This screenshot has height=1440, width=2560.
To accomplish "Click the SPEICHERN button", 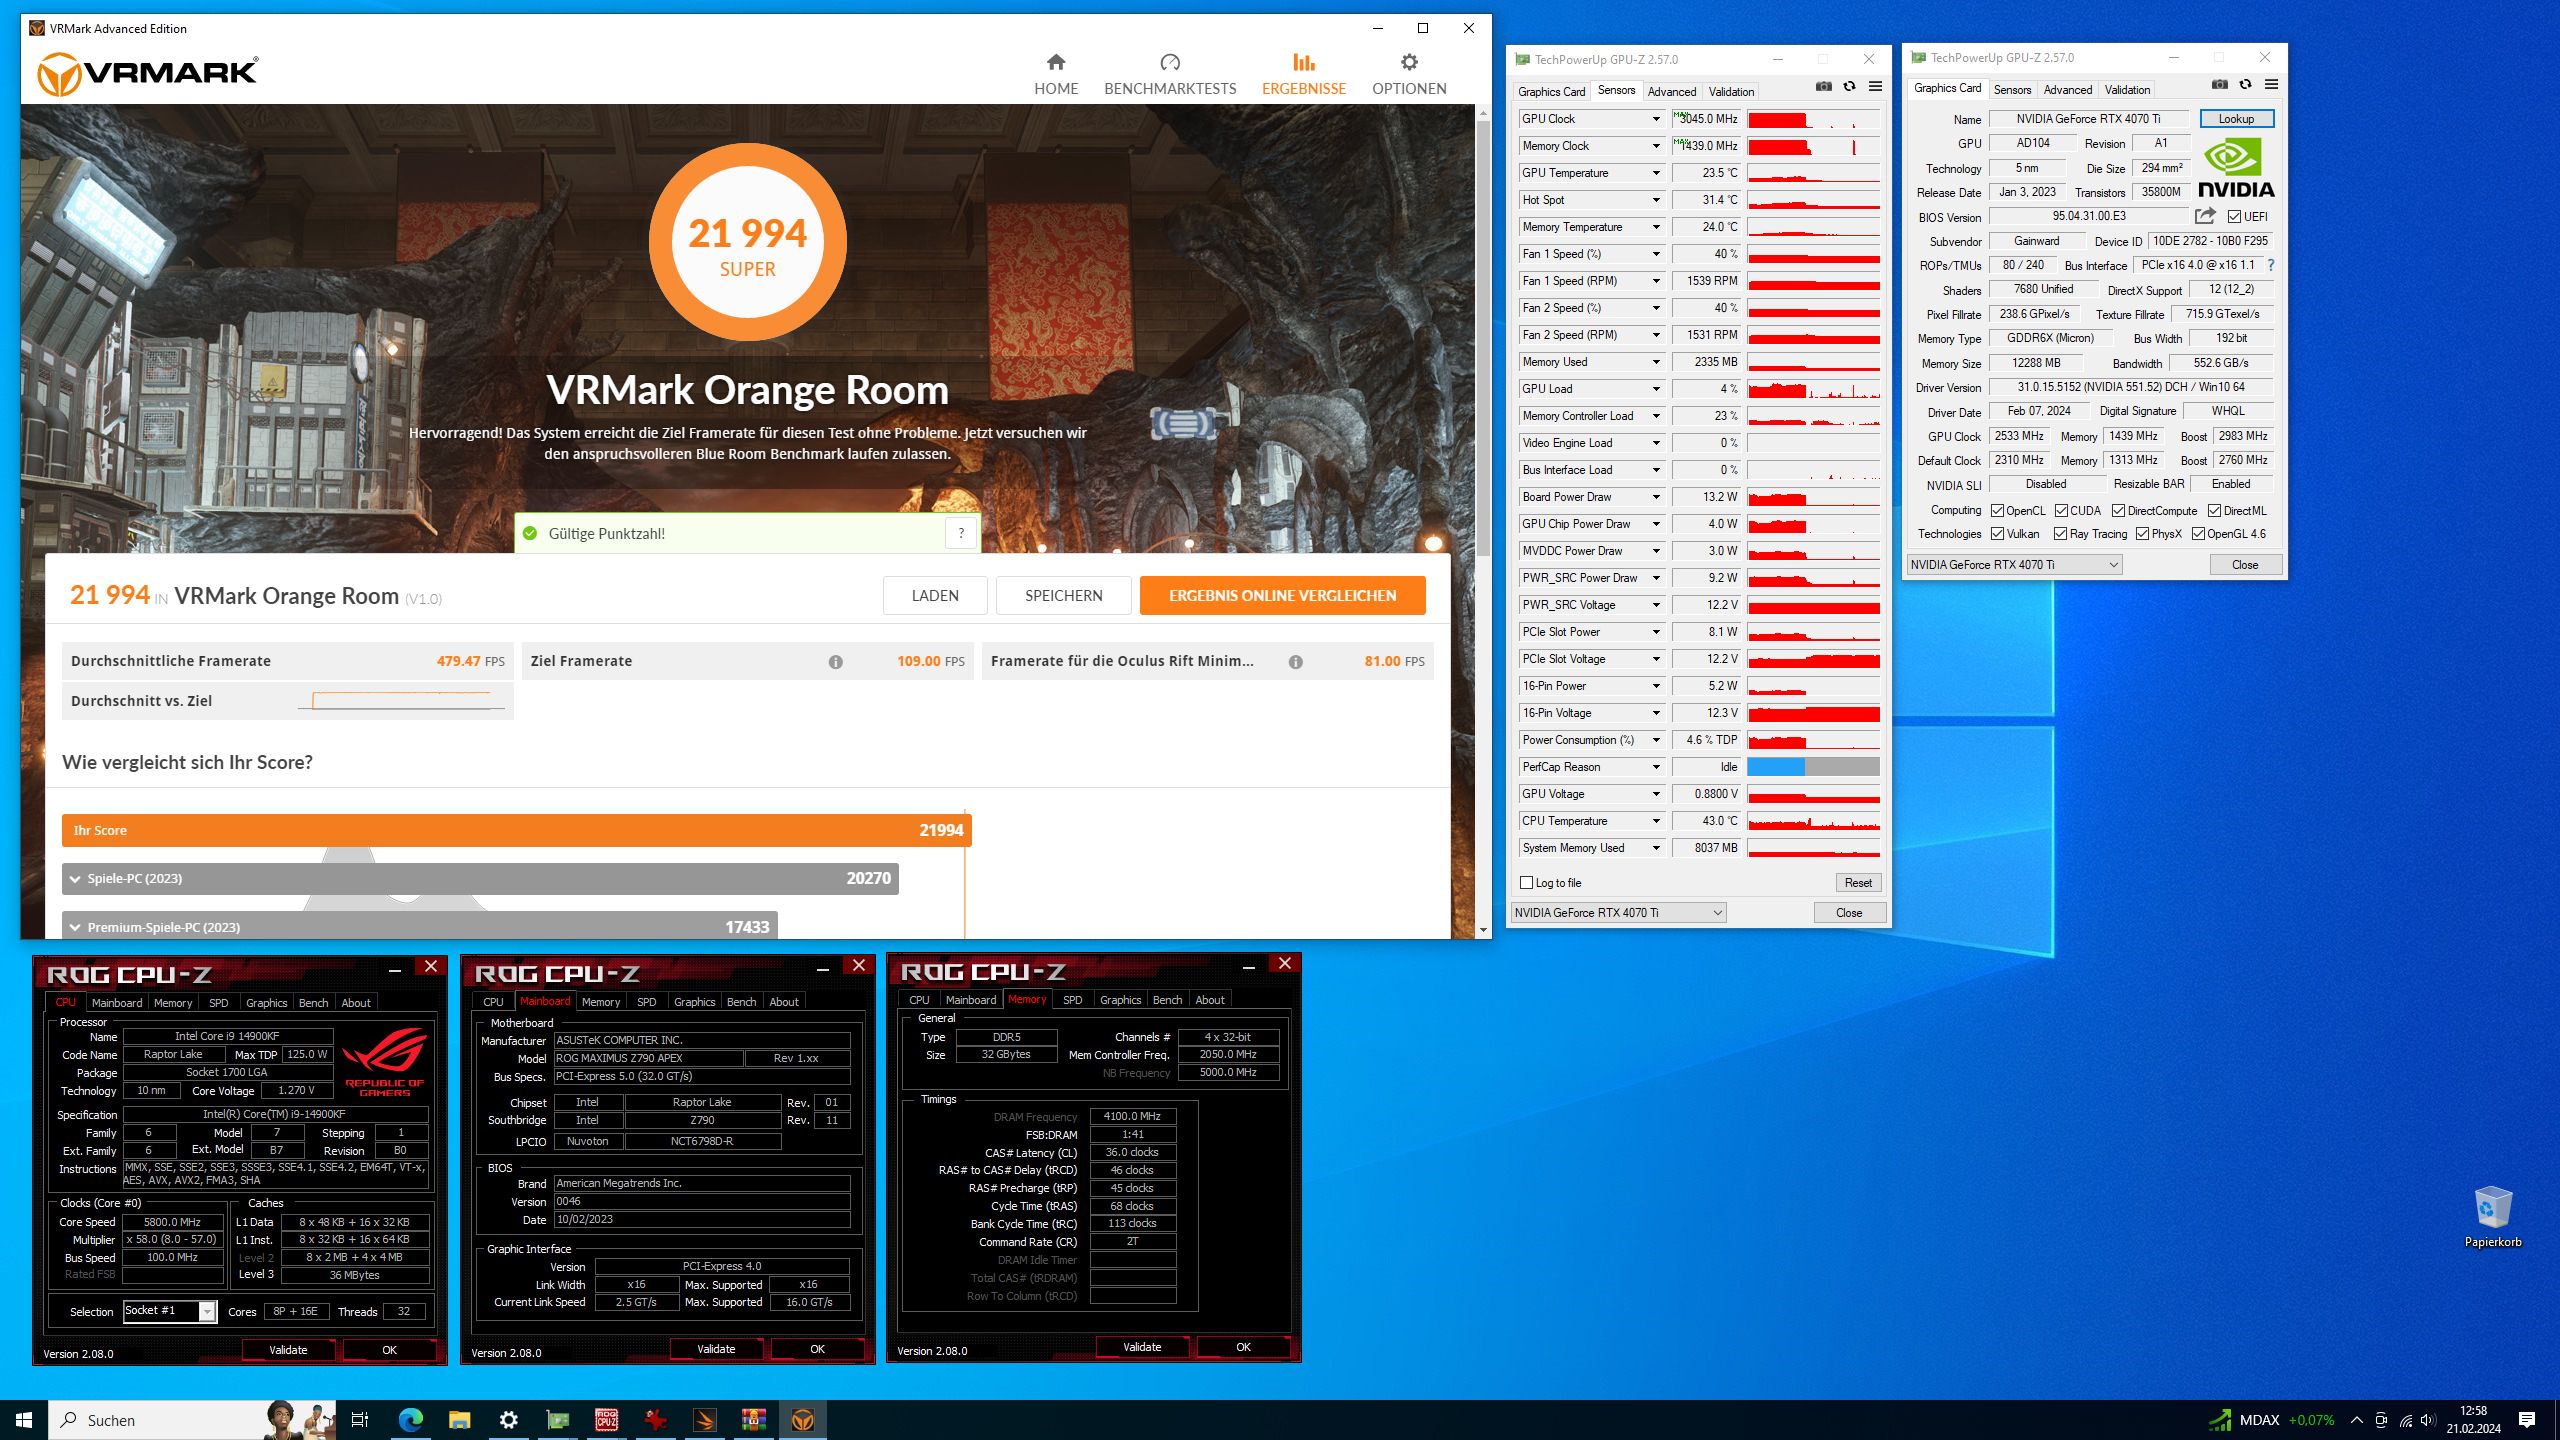I will tap(1064, 596).
